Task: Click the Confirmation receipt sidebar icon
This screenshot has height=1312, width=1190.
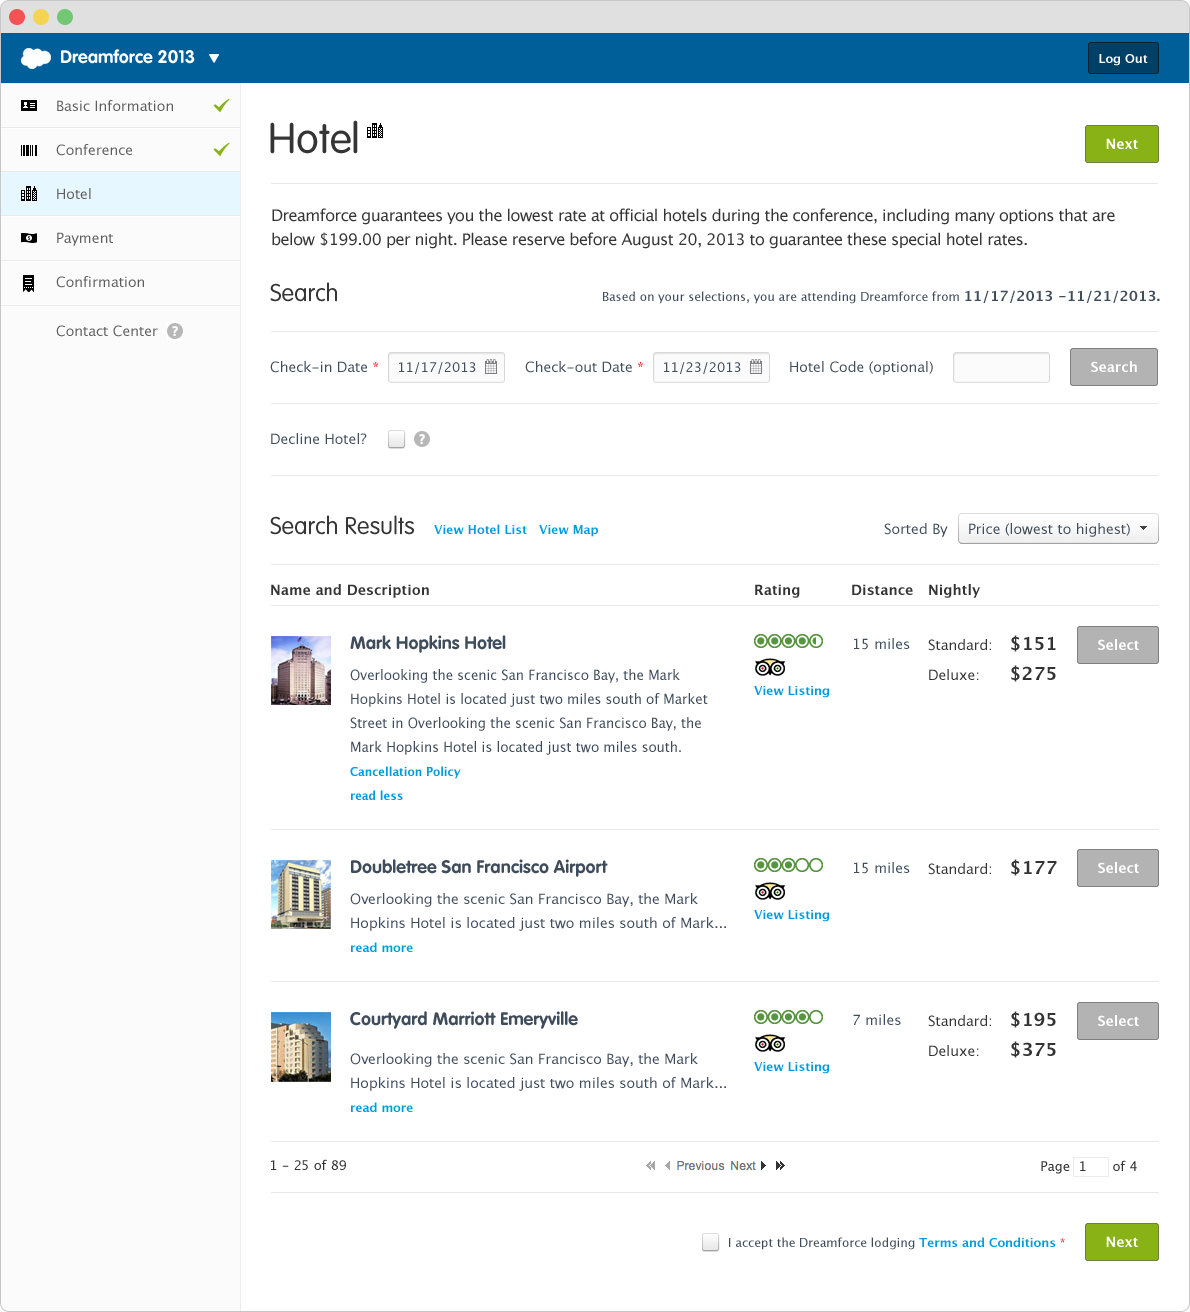Action: 29,283
